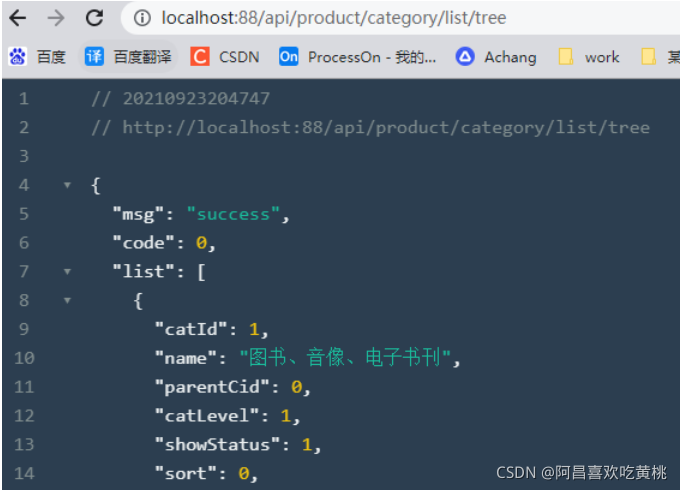Click the commented URL on line 2
683x490 pixels.
coord(386,128)
